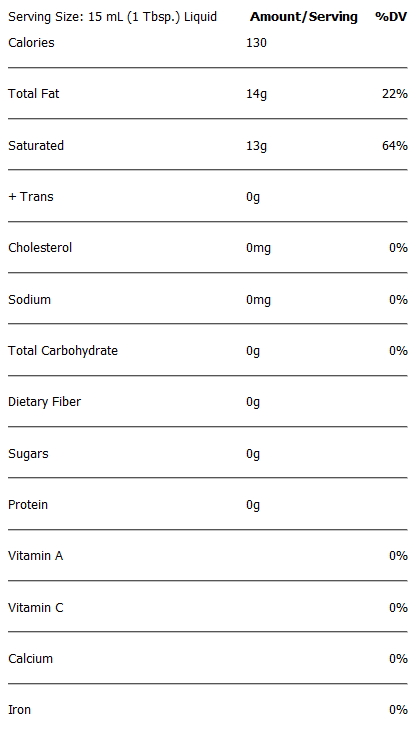The image size is (417, 729).
Task: Click the Calories label
Action: point(31,43)
